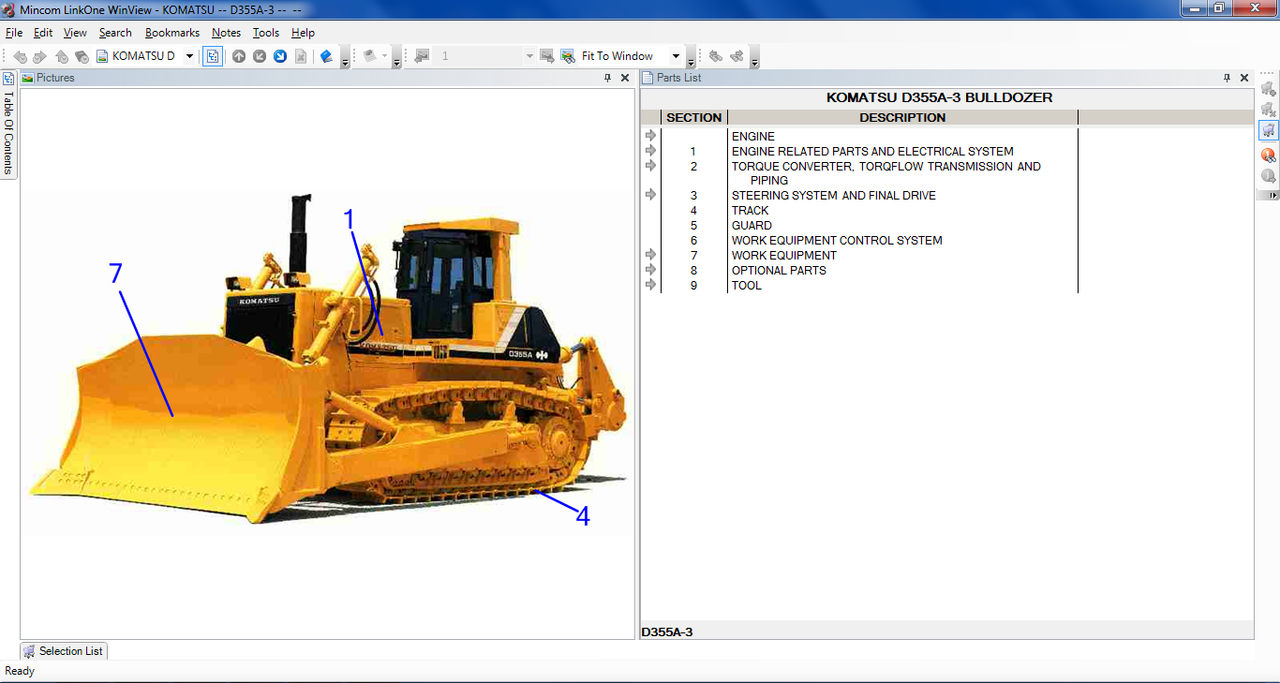Close the Pictures panel
This screenshot has width=1280, height=683.
(x=625, y=78)
